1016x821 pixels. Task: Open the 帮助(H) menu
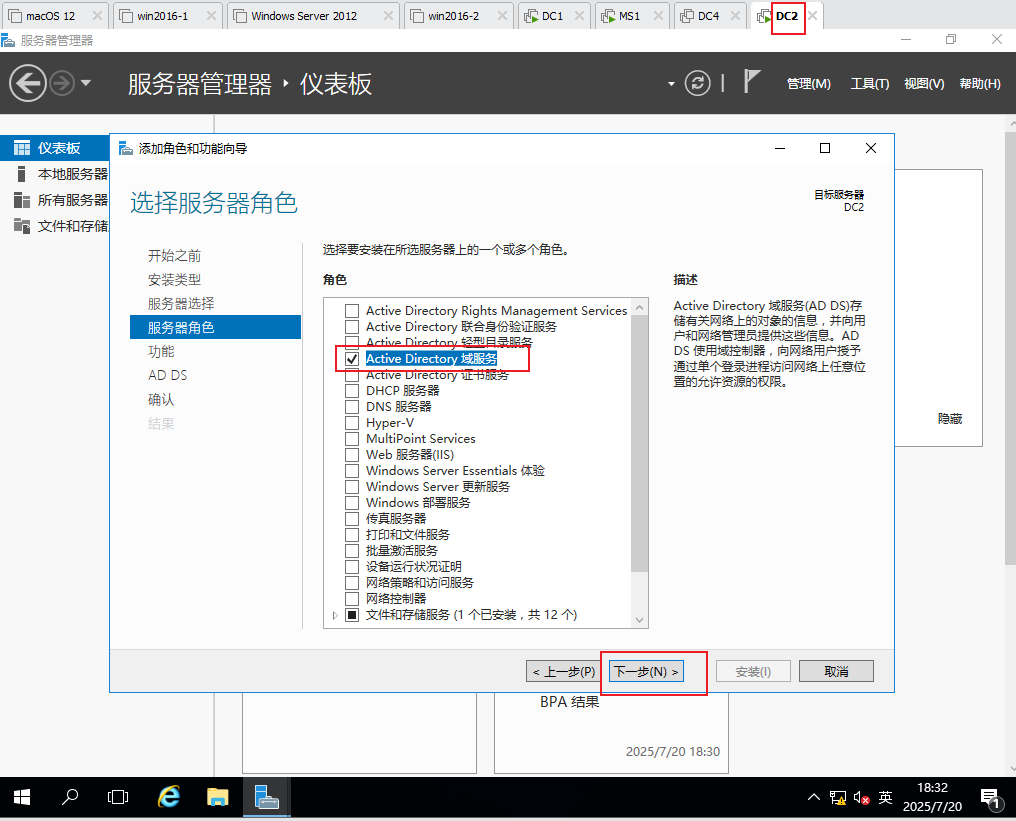click(980, 84)
